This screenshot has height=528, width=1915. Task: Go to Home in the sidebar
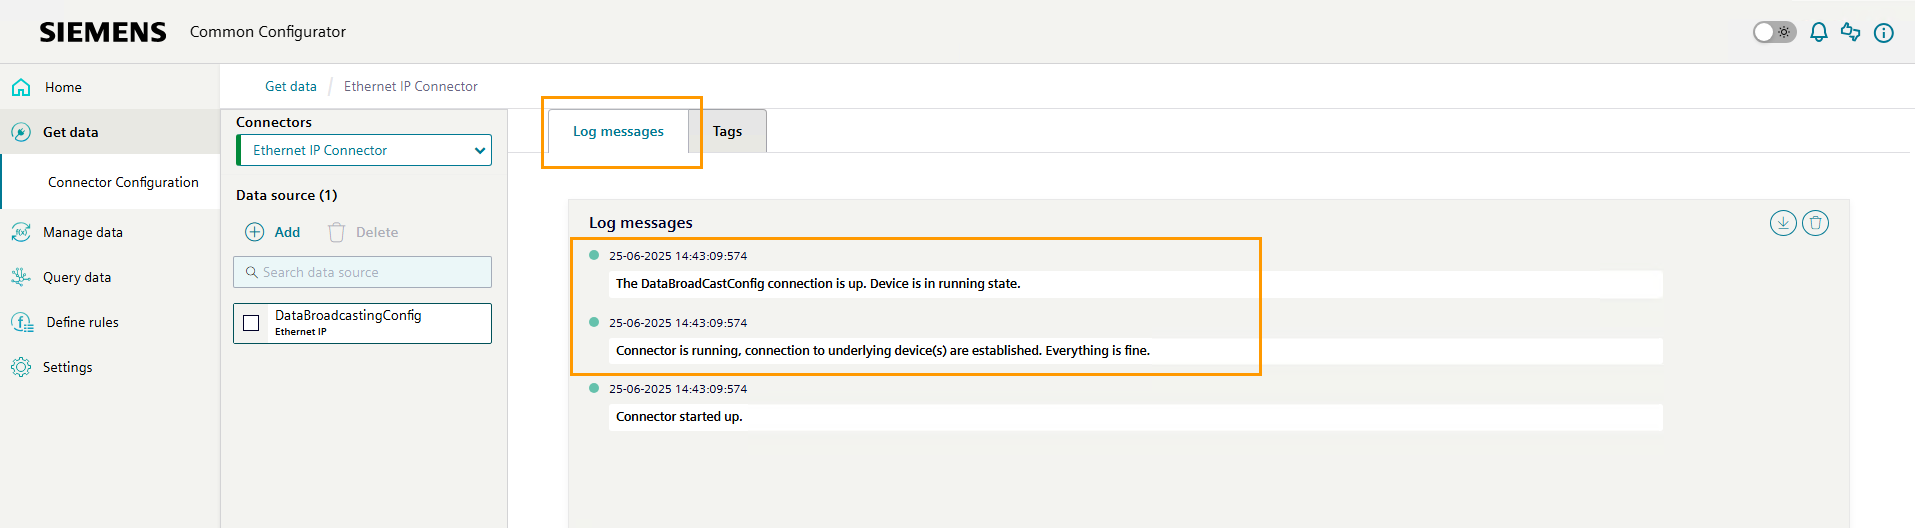(109, 87)
